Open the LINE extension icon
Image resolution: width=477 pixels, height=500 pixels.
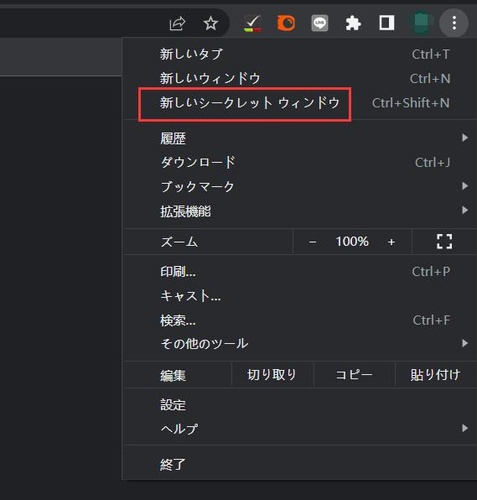pyautogui.click(x=320, y=23)
